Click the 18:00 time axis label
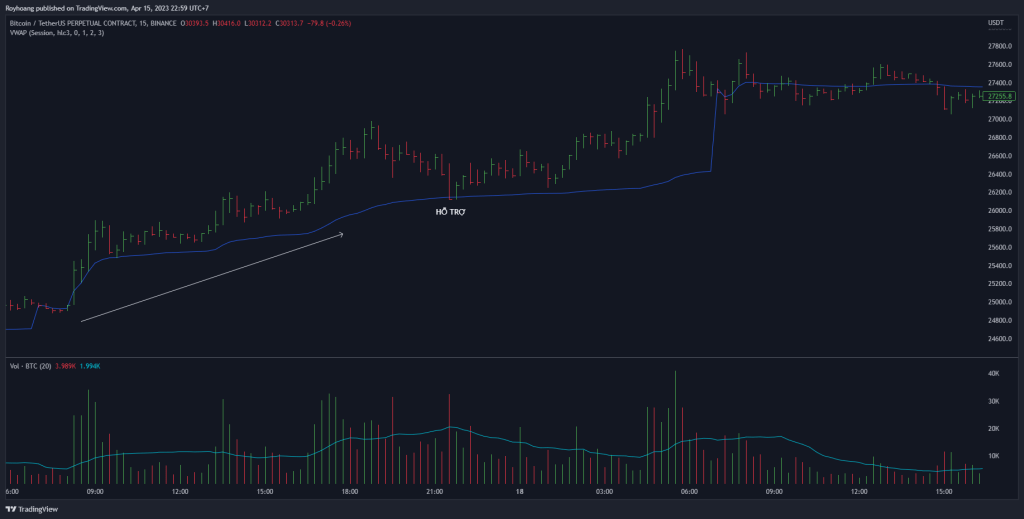Image resolution: width=1024 pixels, height=519 pixels. coord(350,492)
